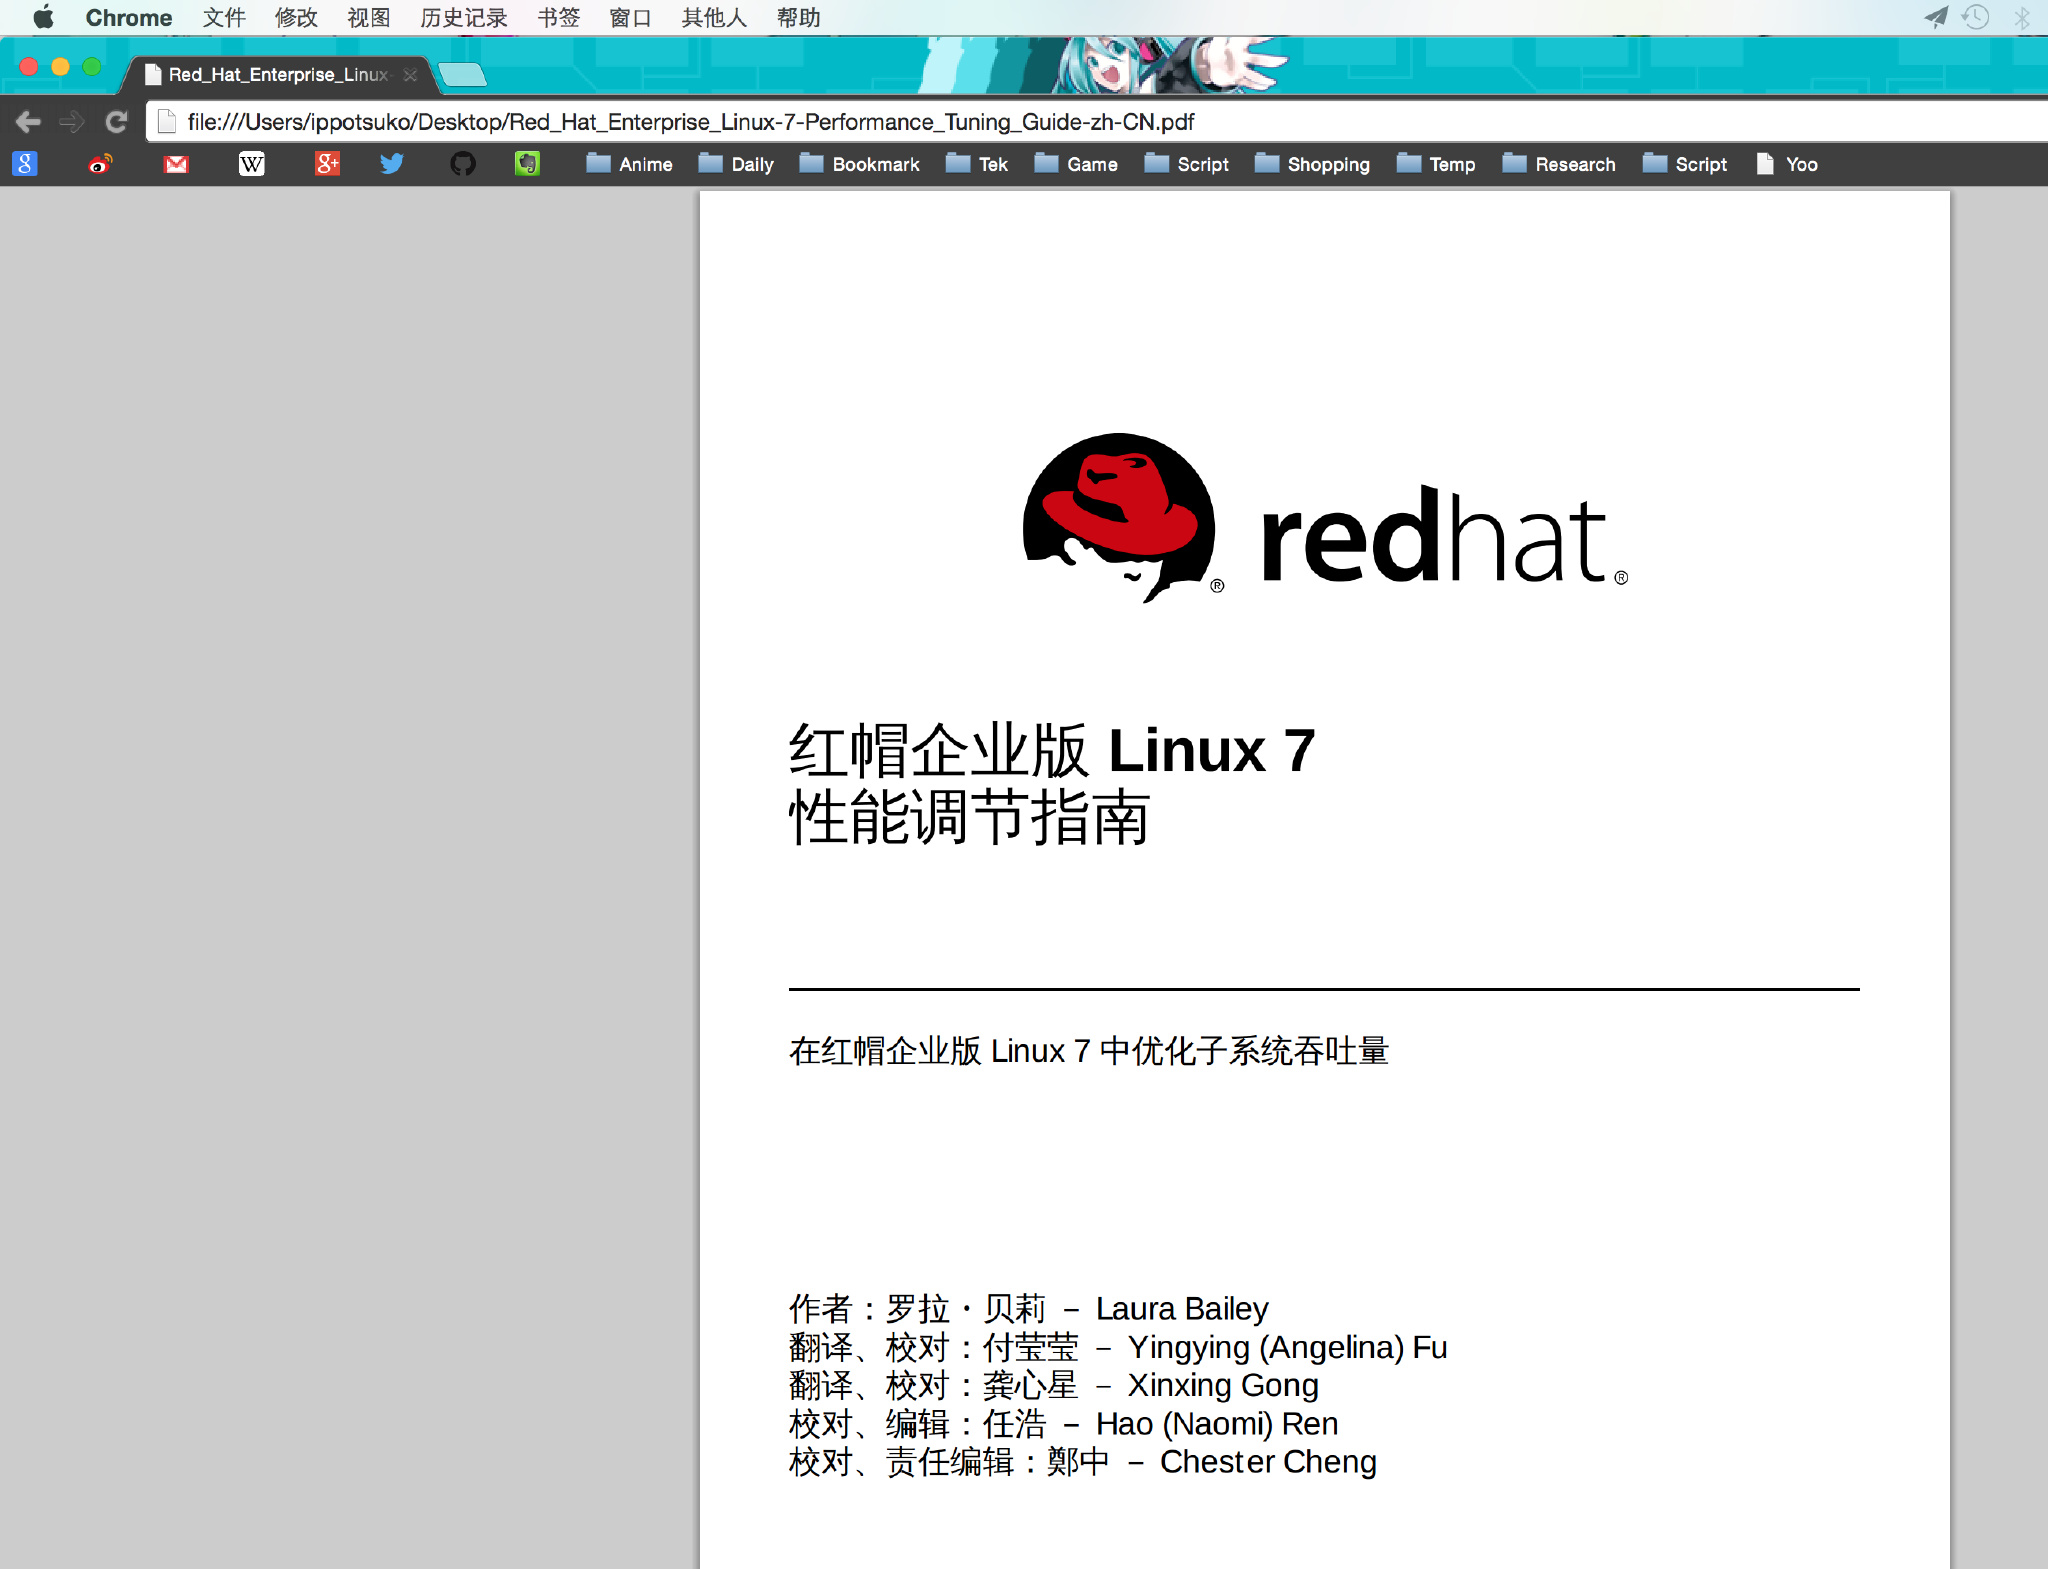Open a new tab button
This screenshot has height=1569, width=2048.
(462, 74)
